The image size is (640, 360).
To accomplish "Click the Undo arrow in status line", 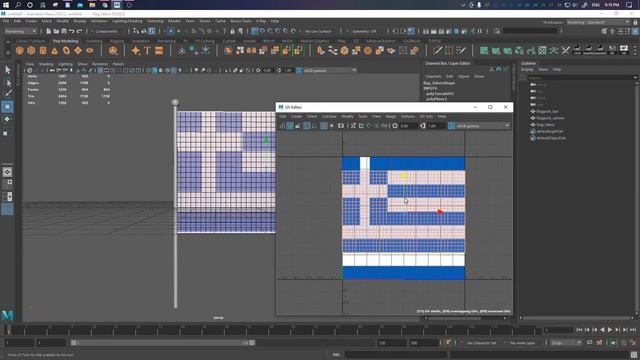I will coord(72,31).
